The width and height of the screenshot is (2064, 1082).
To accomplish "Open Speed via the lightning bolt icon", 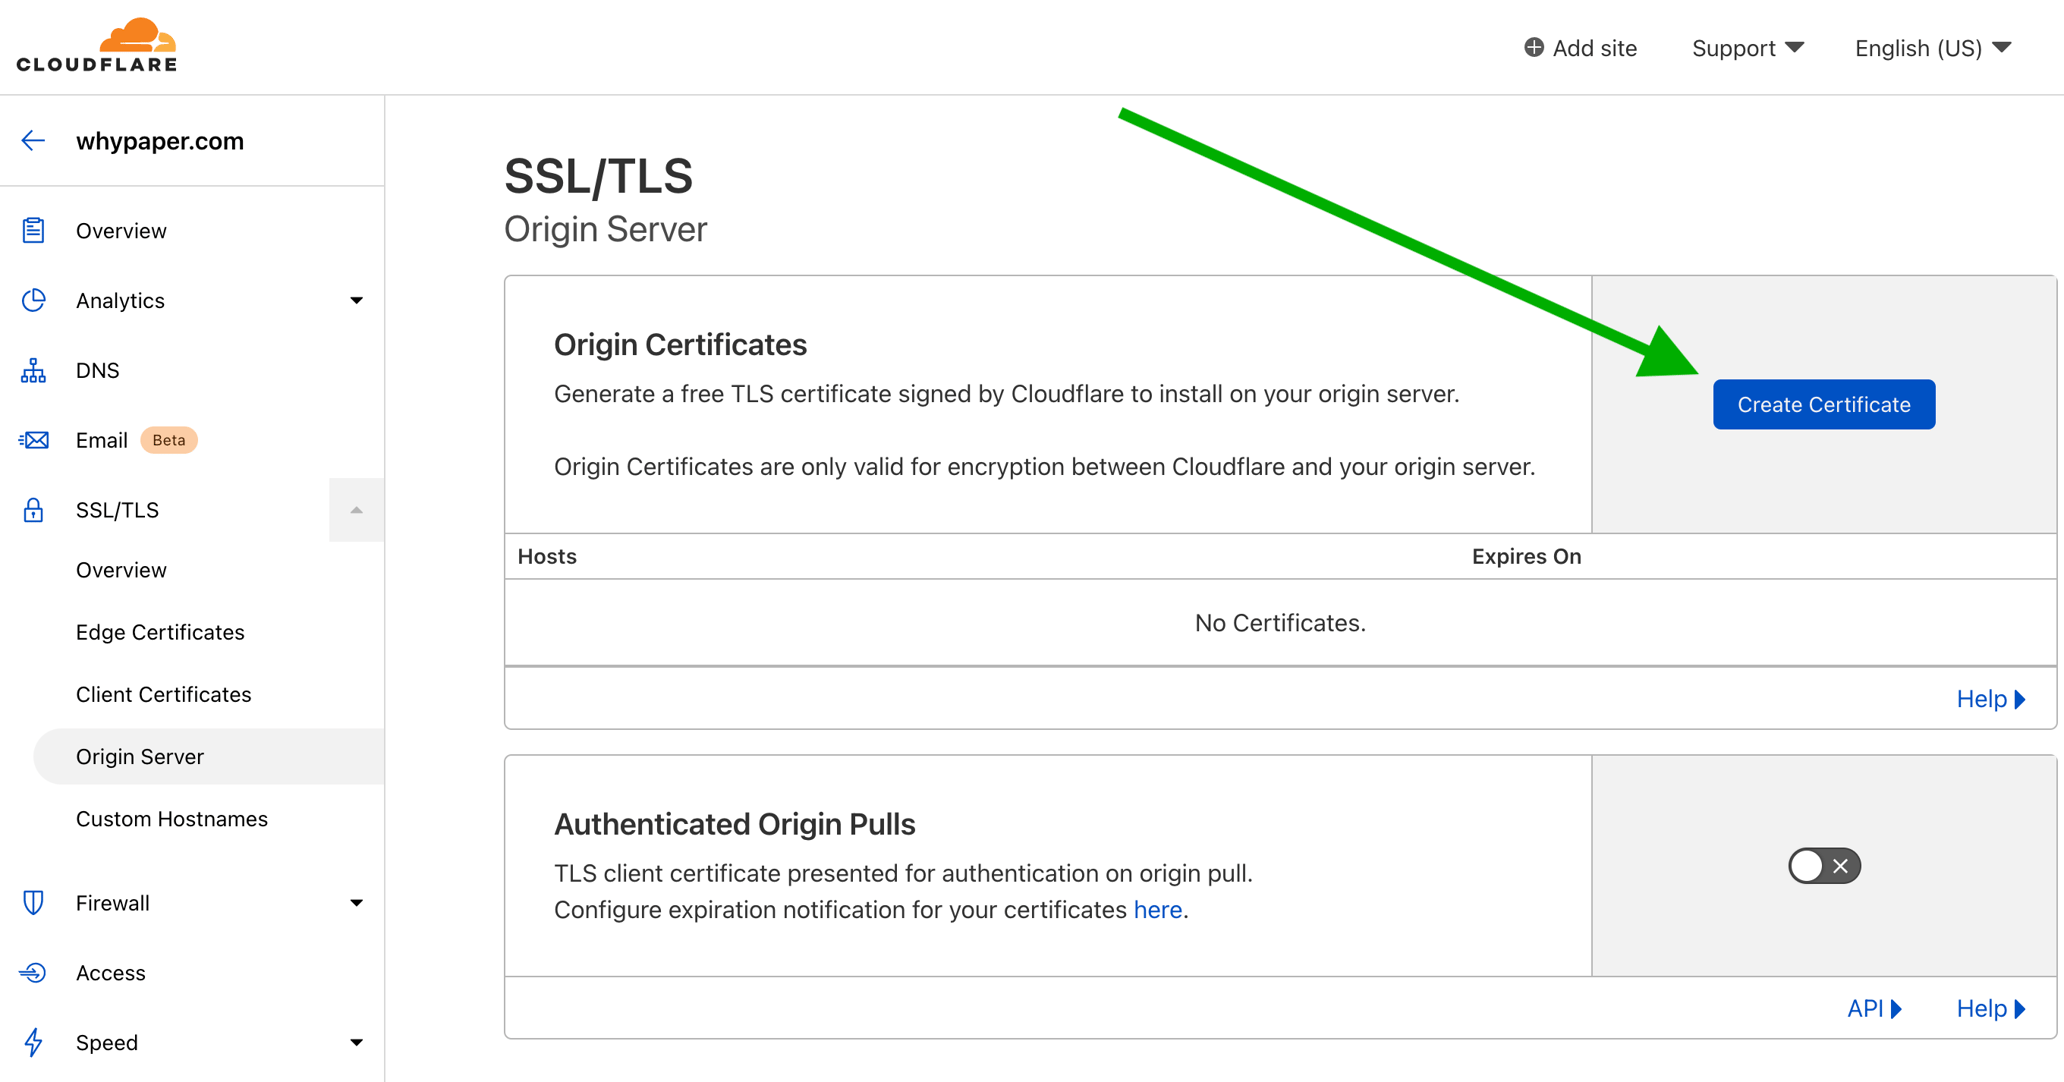I will (x=33, y=1042).
